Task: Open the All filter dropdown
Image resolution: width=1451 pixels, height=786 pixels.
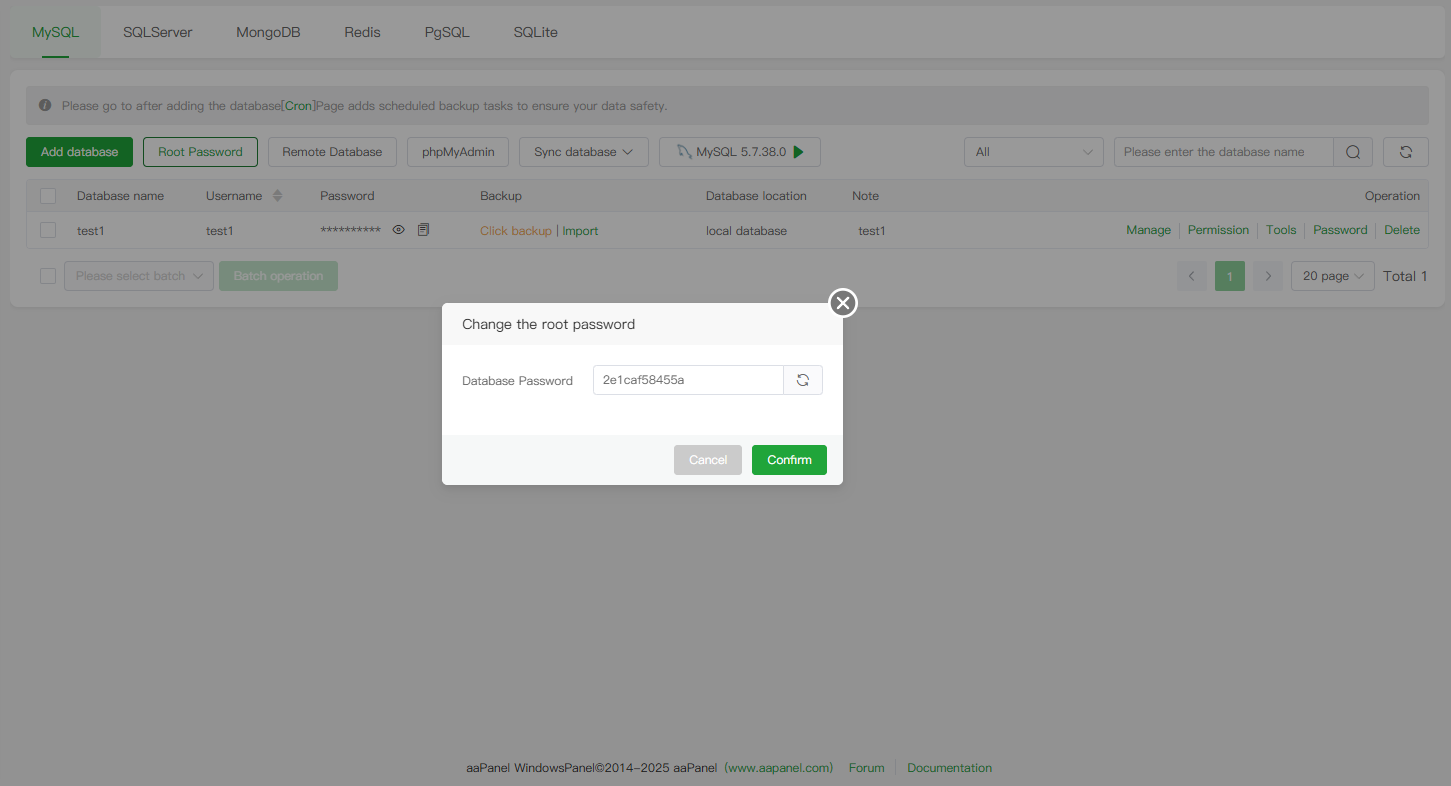Action: coord(1033,152)
